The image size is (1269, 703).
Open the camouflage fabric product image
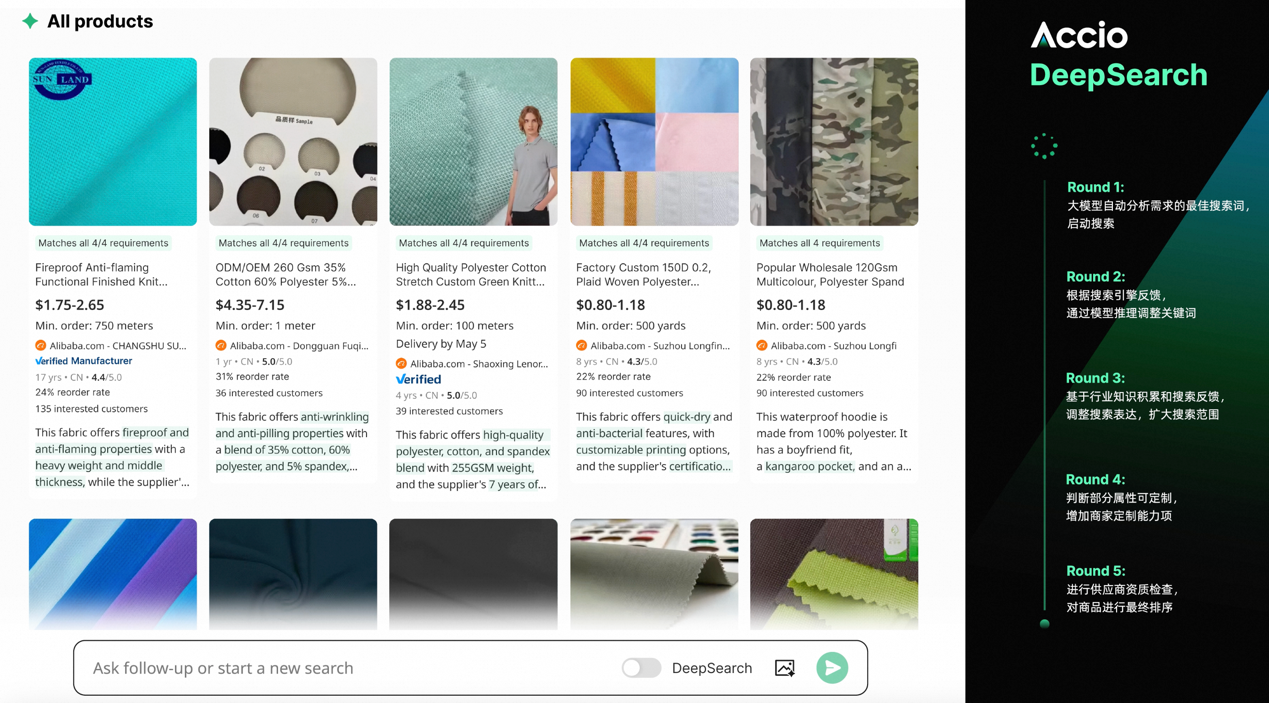coord(834,142)
